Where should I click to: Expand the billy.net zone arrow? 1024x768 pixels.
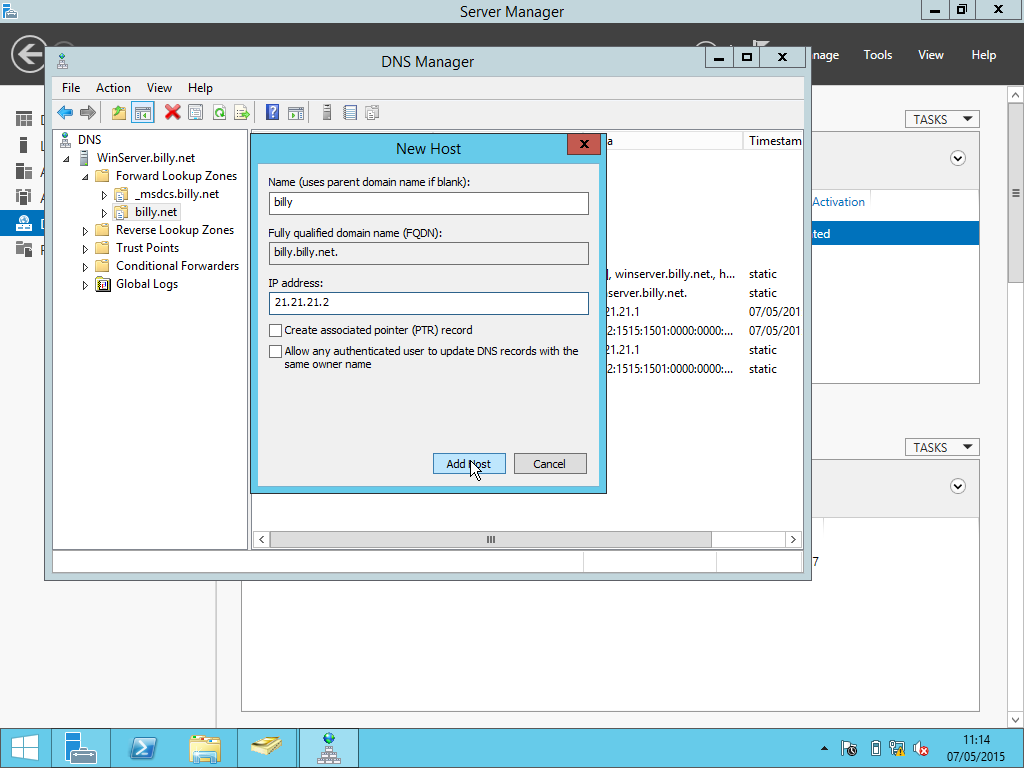104,213
